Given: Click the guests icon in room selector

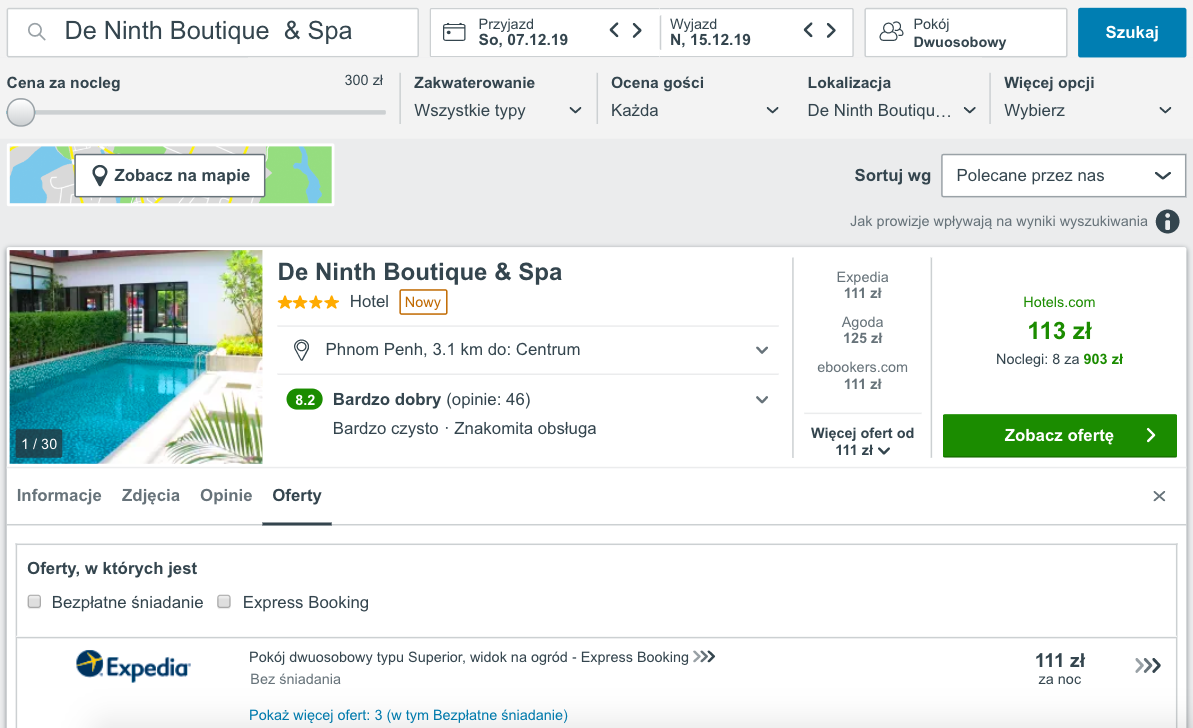Looking at the screenshot, I should click(891, 32).
